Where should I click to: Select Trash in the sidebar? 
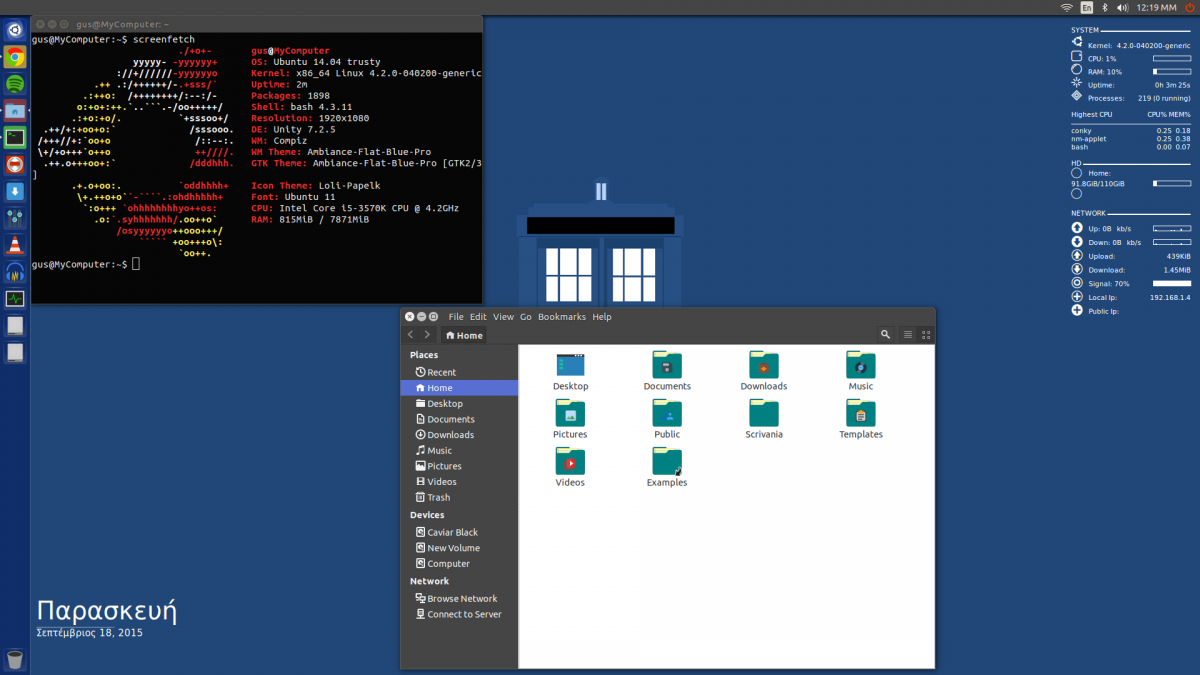click(x=459, y=497)
